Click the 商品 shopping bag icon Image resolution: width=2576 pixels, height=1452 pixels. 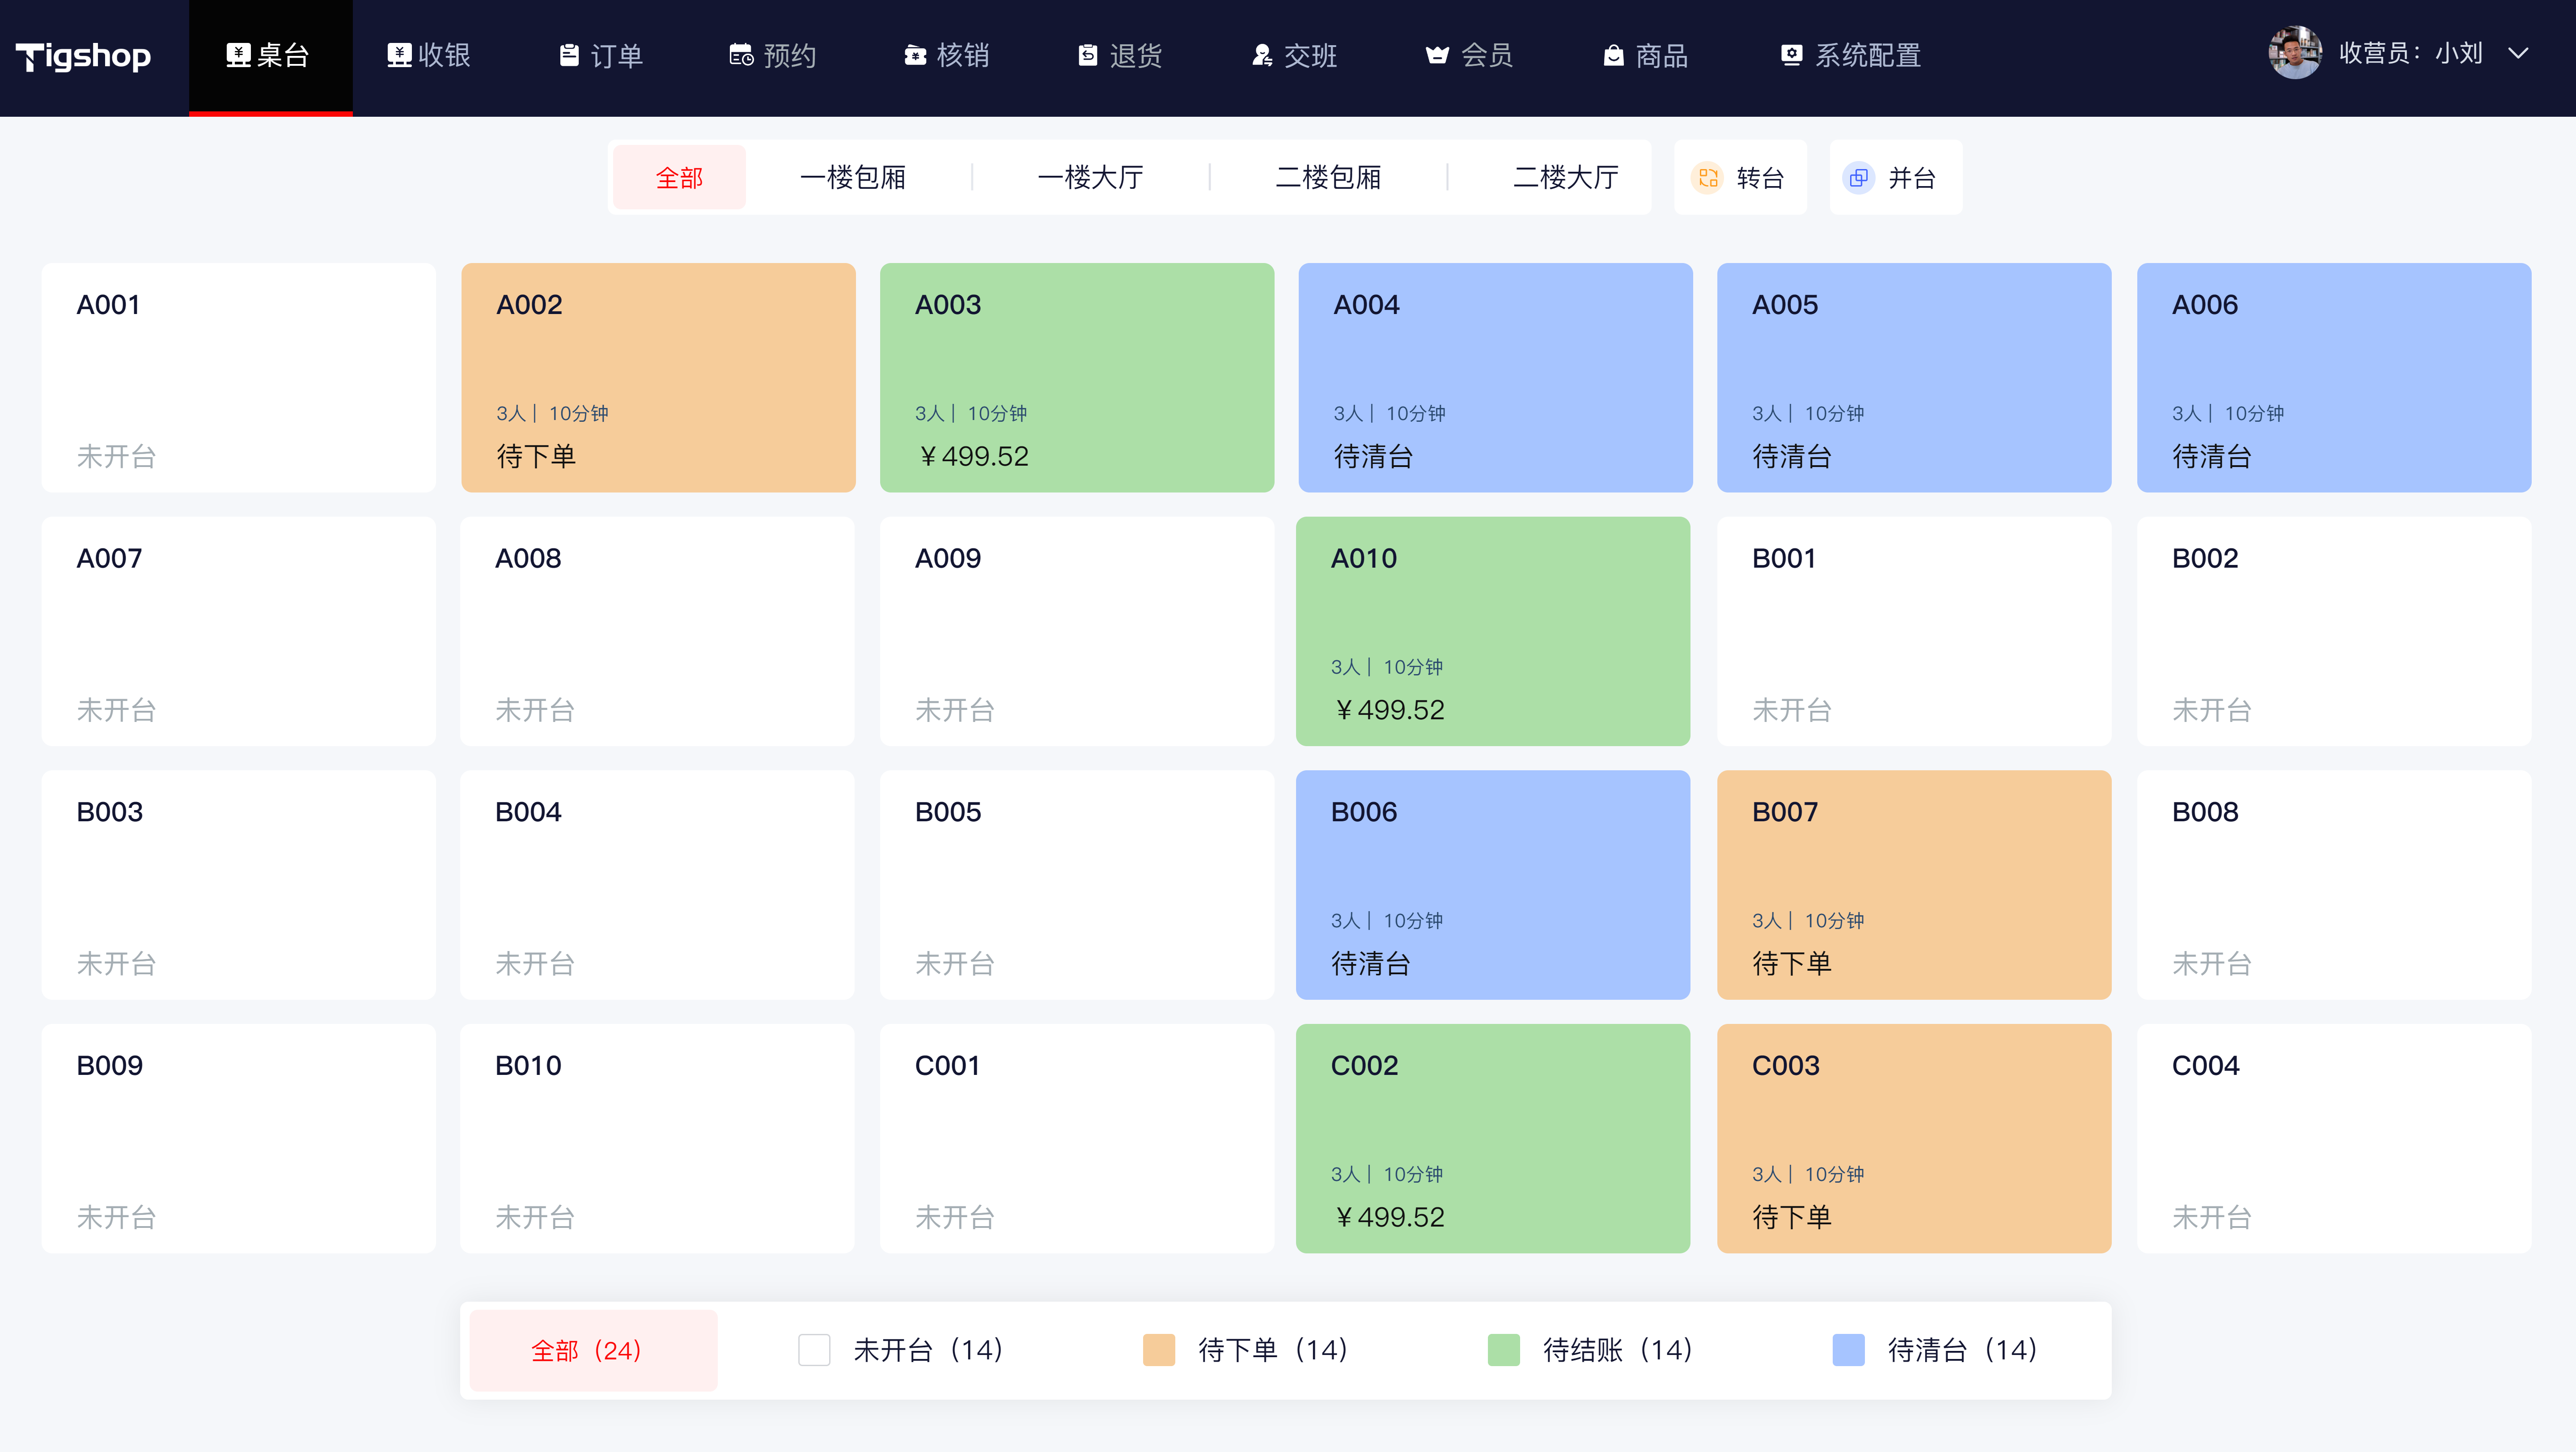[x=1613, y=55]
